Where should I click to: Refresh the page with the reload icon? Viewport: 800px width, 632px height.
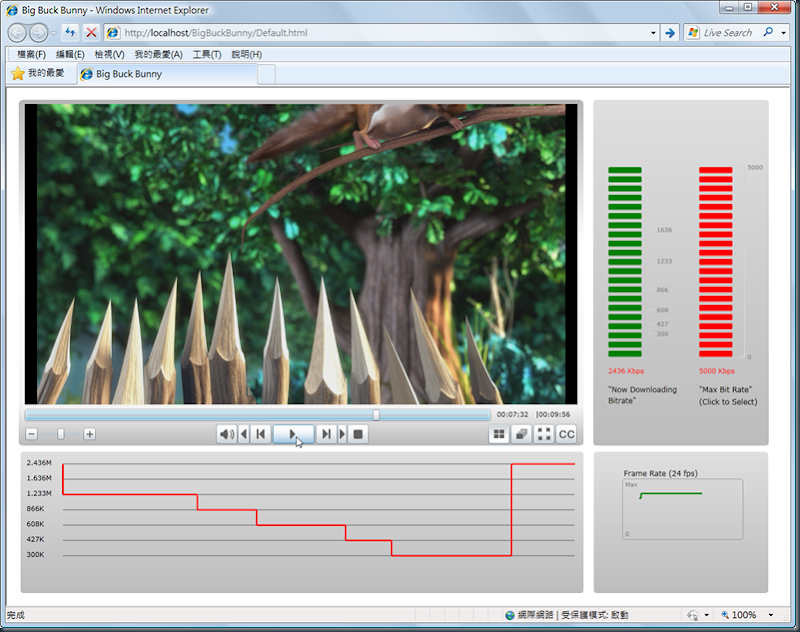pyautogui.click(x=70, y=32)
